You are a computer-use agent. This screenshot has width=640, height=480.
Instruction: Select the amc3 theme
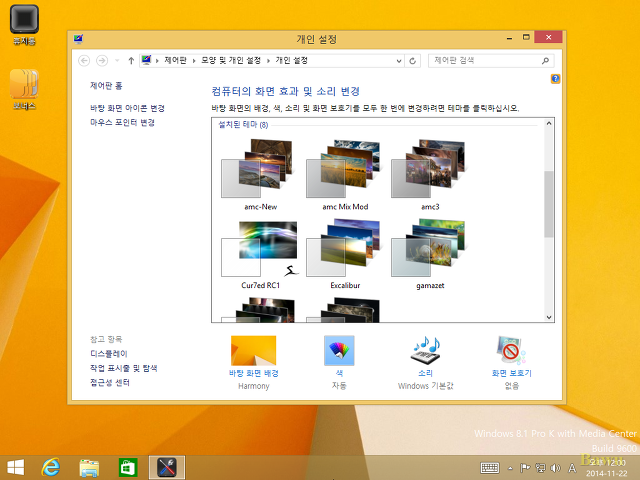tap(430, 175)
